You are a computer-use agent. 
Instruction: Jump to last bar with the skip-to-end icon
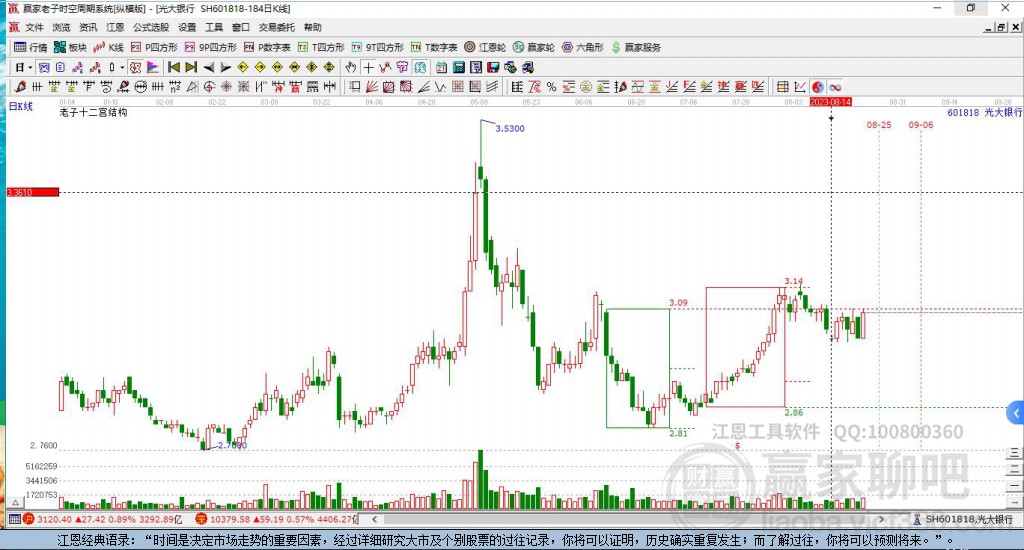tap(191, 67)
